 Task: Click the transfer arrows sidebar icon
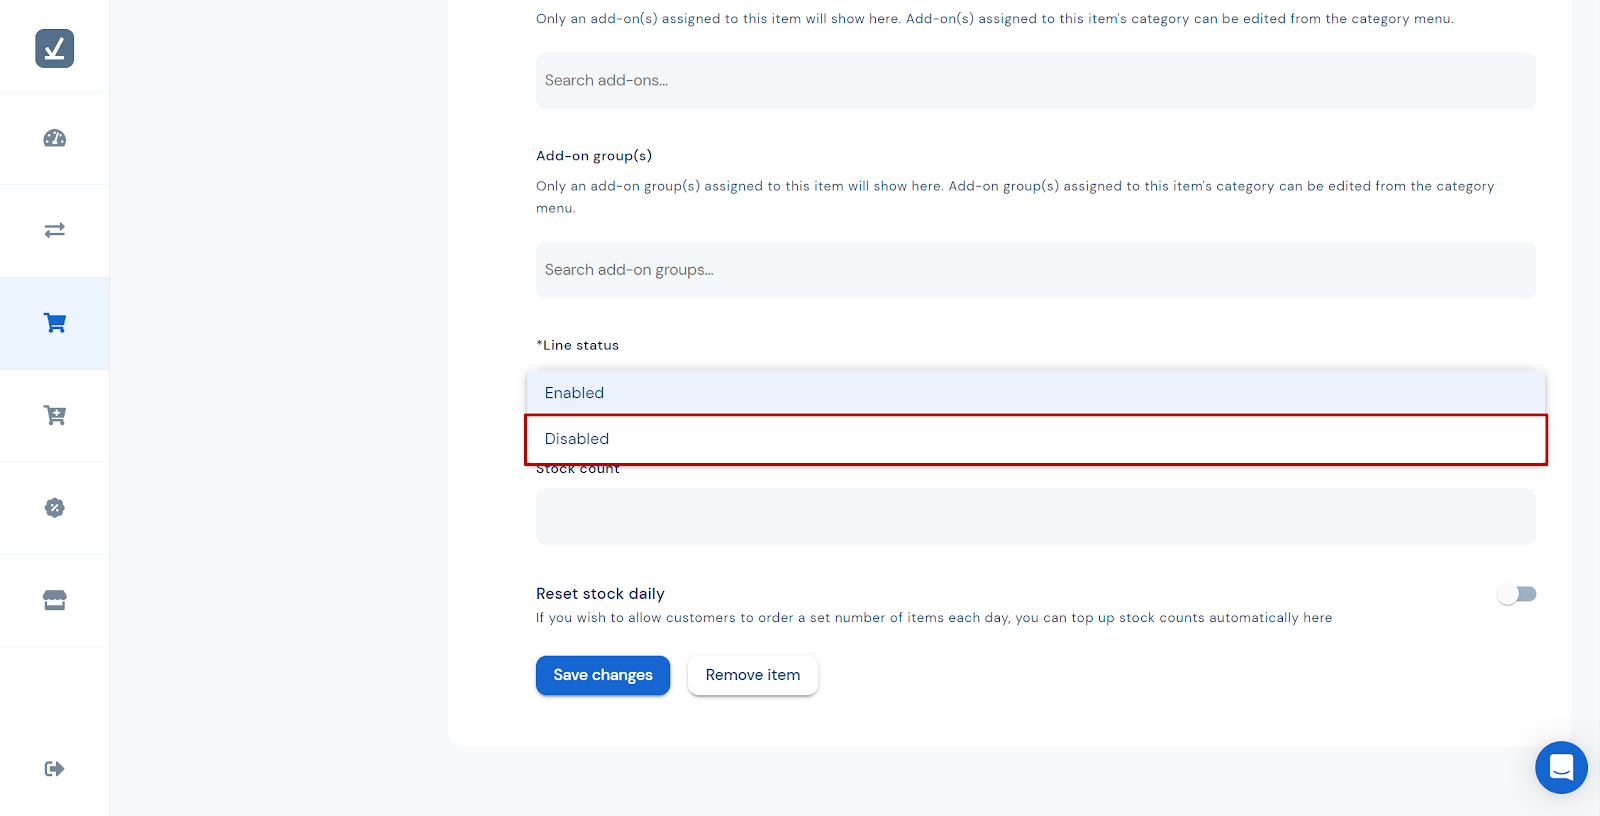point(55,230)
